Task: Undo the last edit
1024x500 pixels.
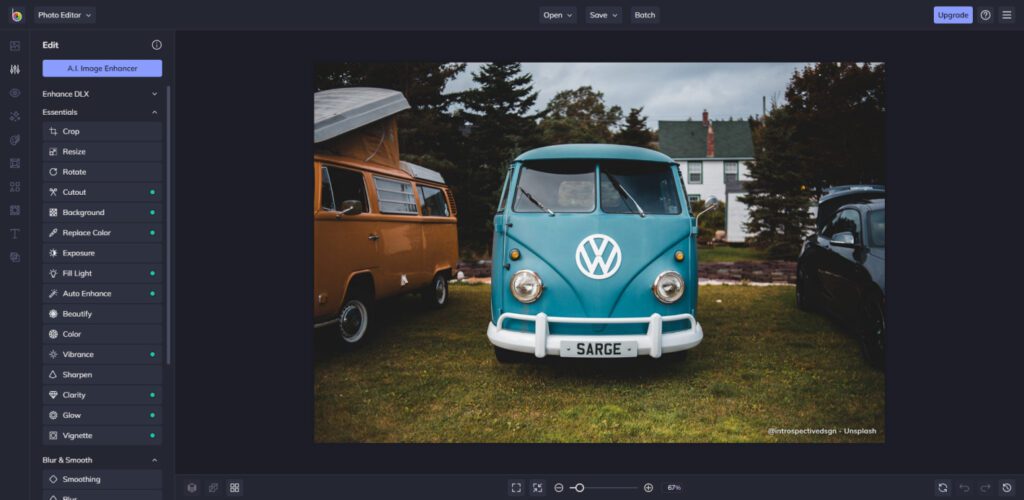Action: point(965,488)
